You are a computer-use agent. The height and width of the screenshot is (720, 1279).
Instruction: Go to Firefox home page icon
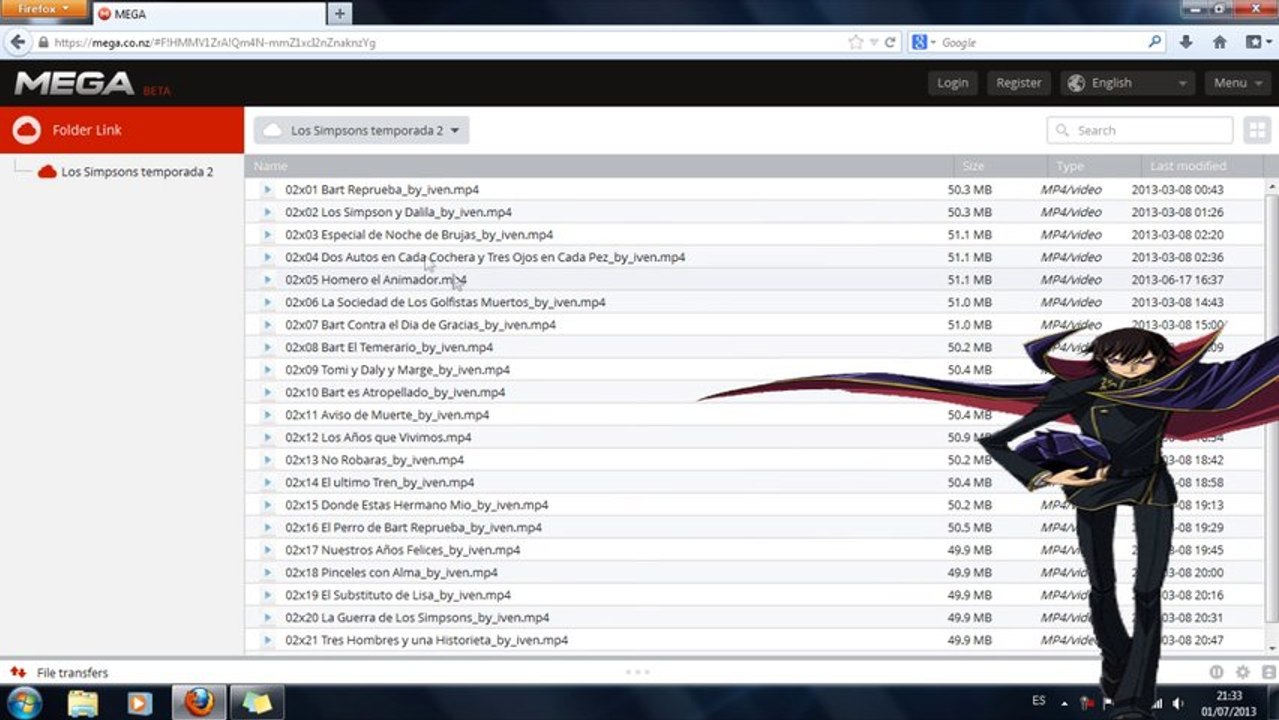pos(1219,42)
